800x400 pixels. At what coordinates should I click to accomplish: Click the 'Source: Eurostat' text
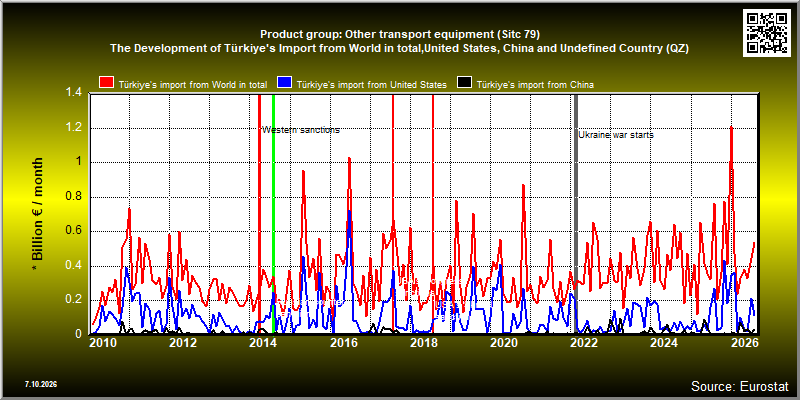coord(740,386)
